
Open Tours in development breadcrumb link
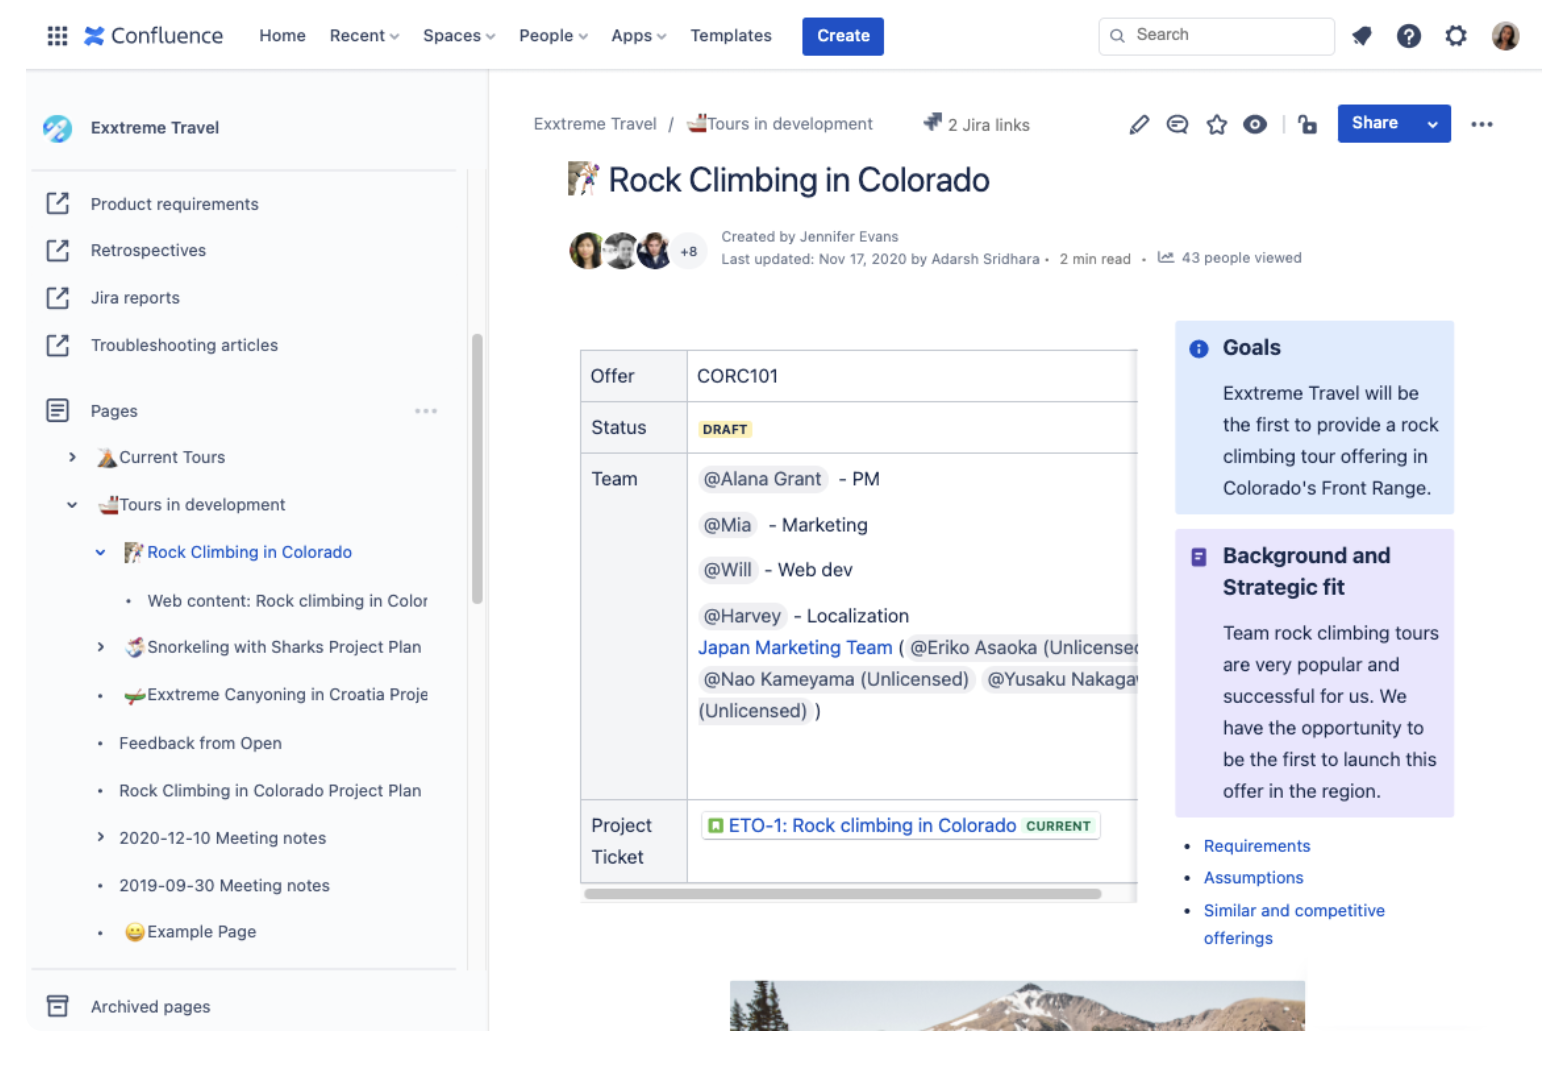[x=780, y=124]
